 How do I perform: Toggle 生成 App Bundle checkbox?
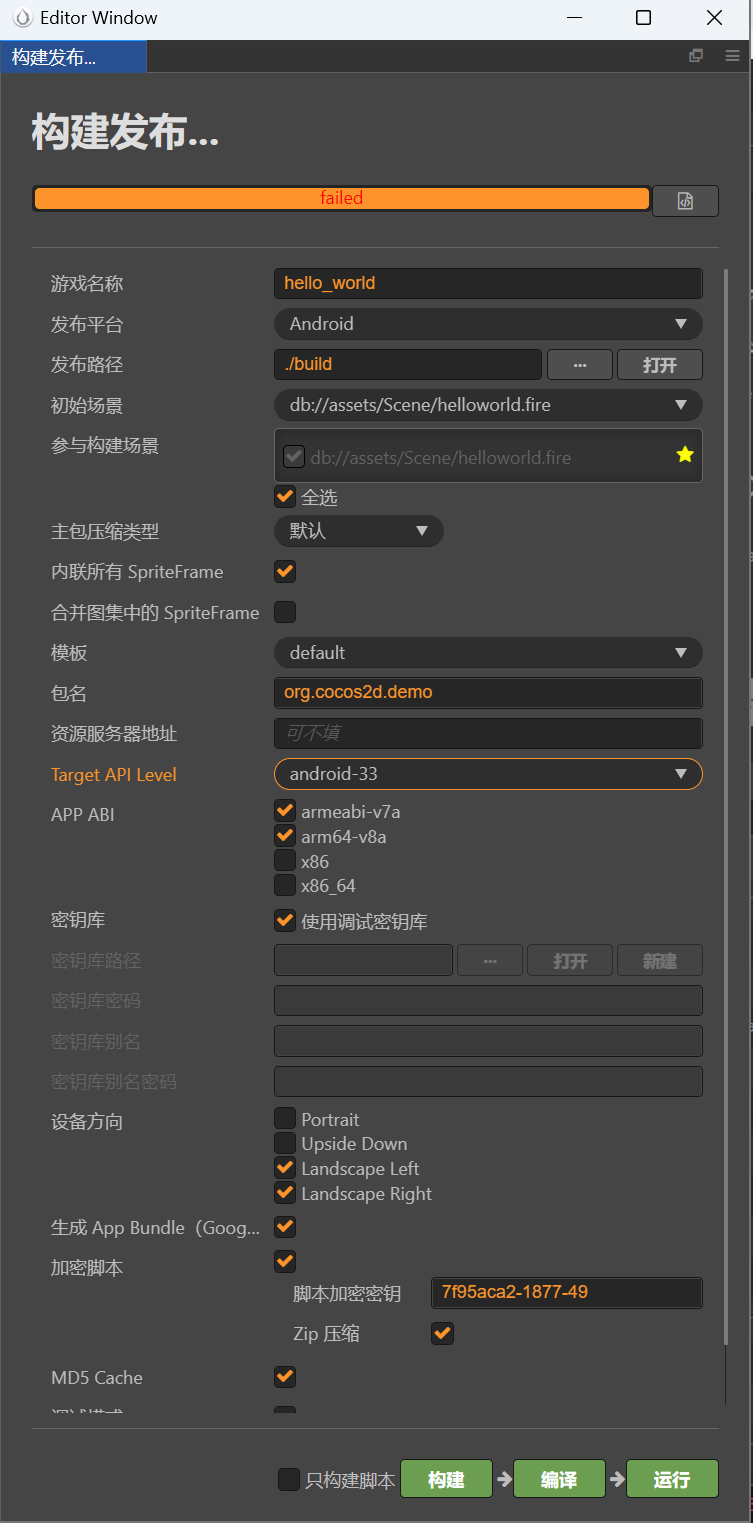tap(285, 1226)
